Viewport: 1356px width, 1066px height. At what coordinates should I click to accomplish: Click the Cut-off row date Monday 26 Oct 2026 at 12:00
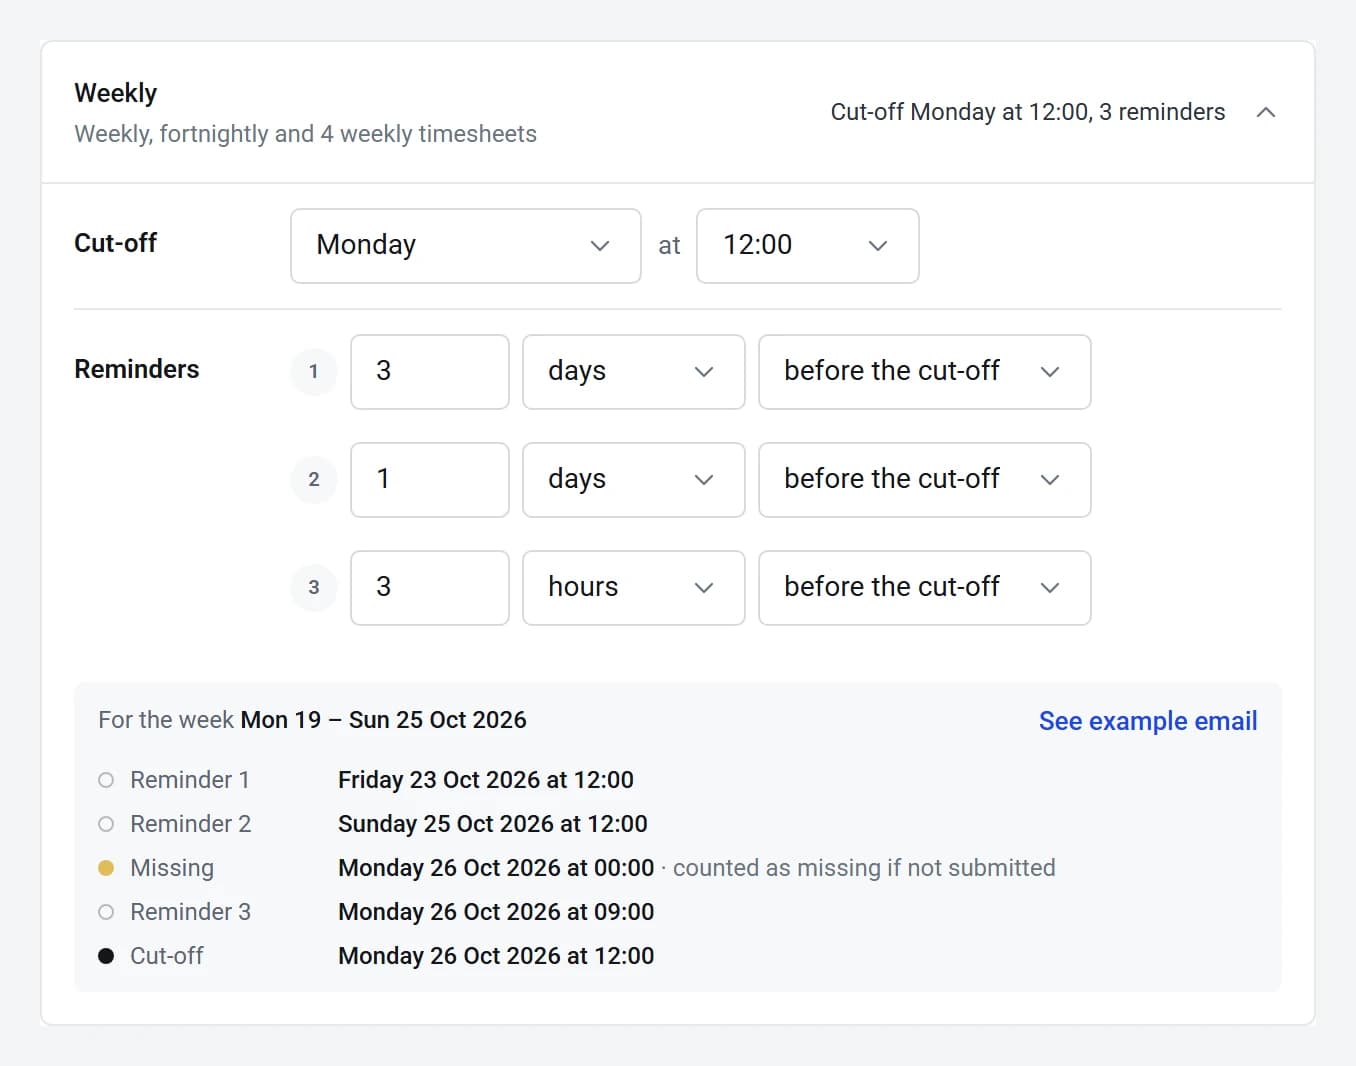click(496, 956)
